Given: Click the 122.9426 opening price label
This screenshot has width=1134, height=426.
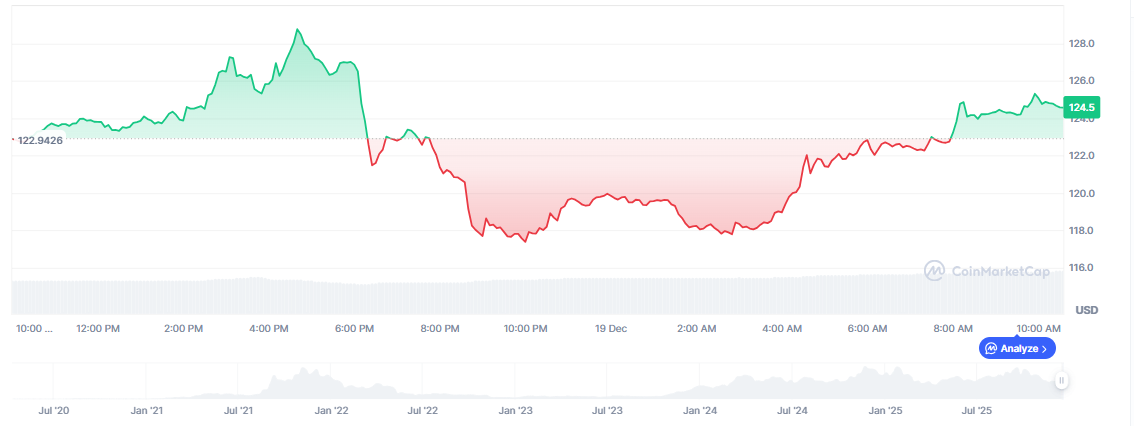Looking at the screenshot, I should [39, 140].
